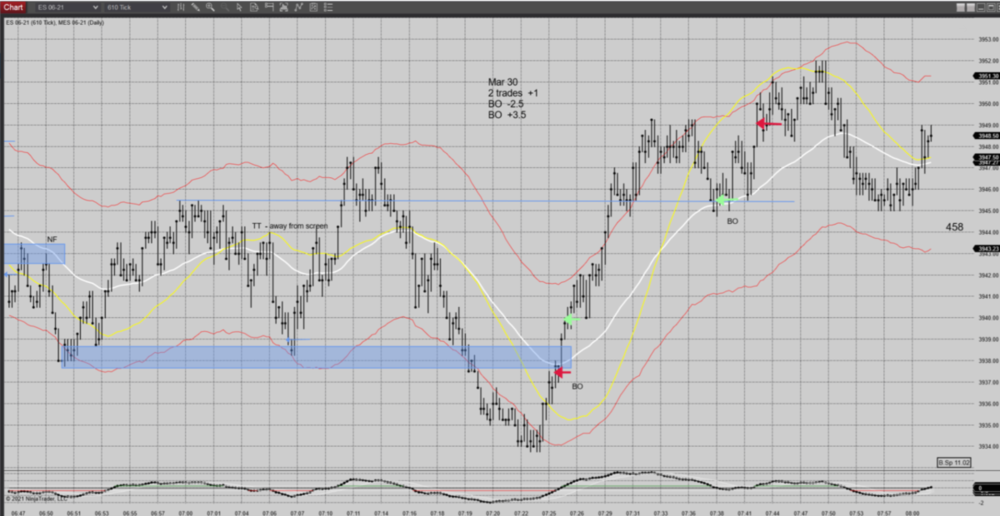
Task: Expand the ES 06-21 instrument dropdown
Action: tap(65, 7)
